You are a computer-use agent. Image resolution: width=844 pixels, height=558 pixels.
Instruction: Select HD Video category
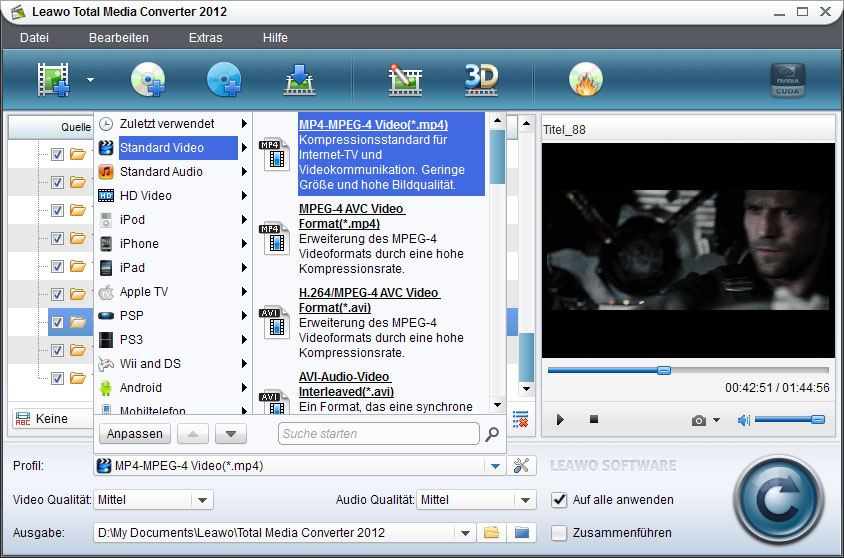click(x=146, y=195)
